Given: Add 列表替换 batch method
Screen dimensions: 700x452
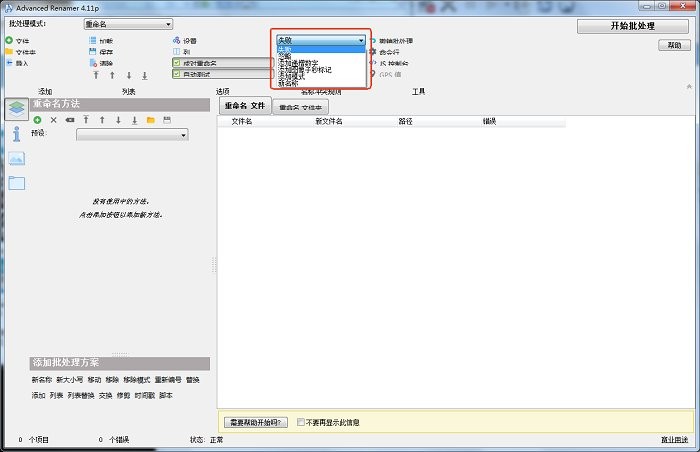Looking at the screenshot, I should 81,395.
